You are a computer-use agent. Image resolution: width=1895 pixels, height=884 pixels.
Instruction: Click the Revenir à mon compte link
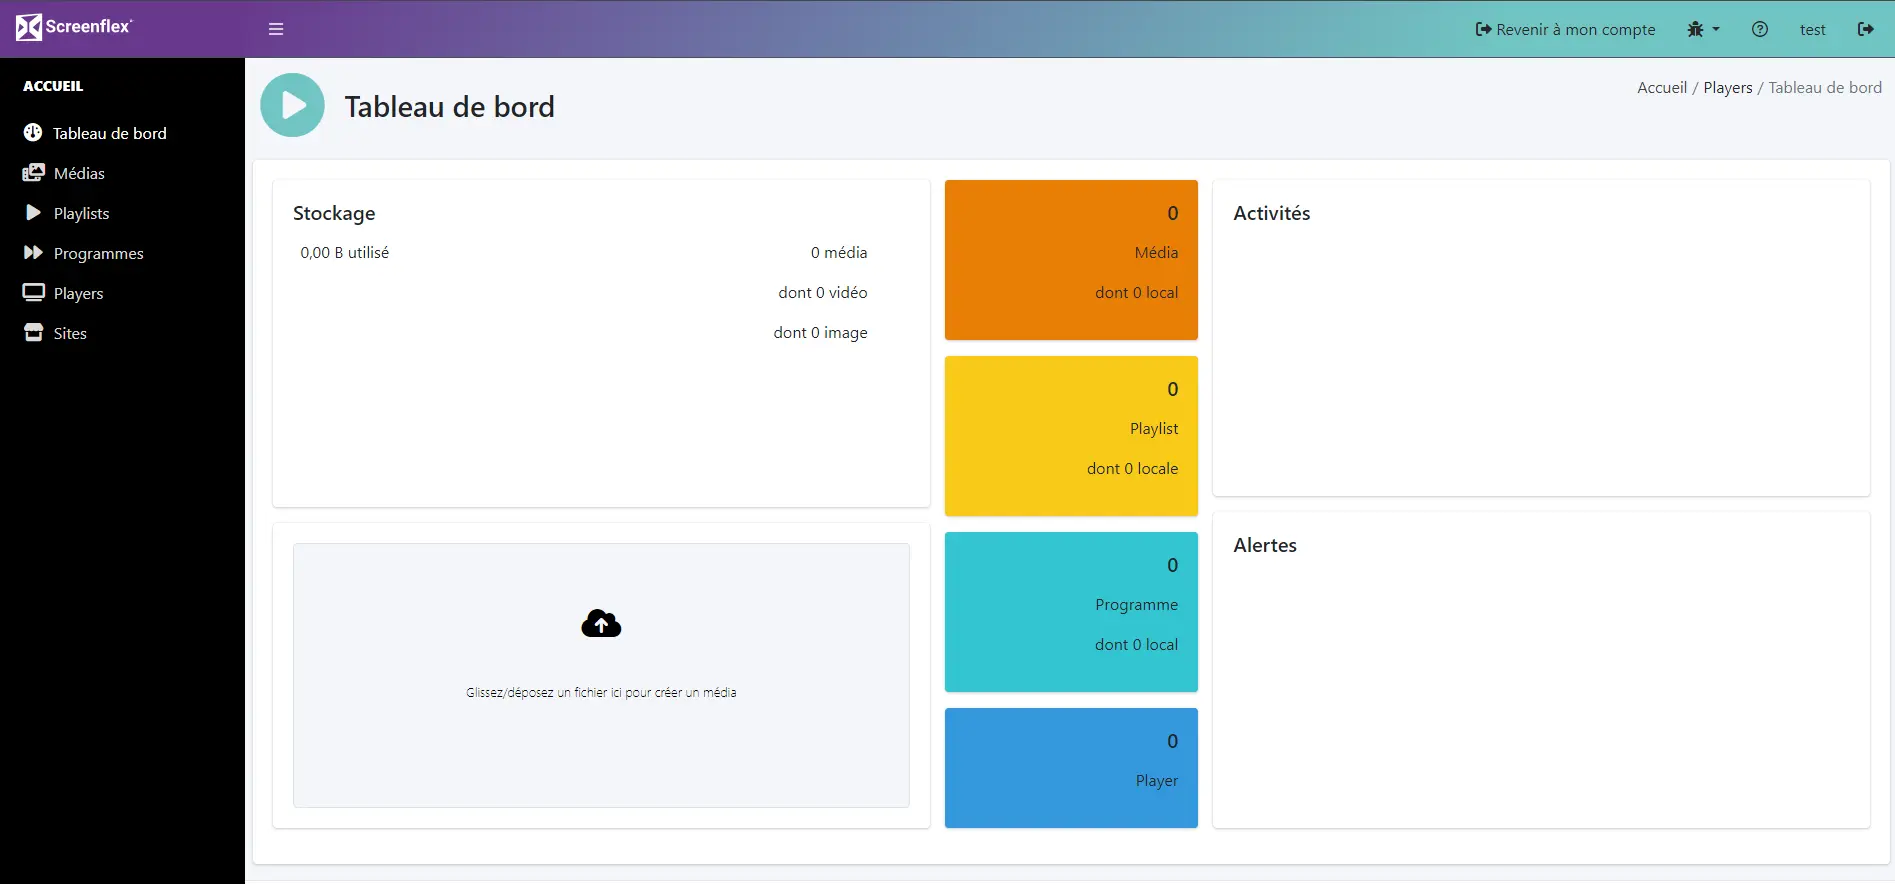[1565, 29]
